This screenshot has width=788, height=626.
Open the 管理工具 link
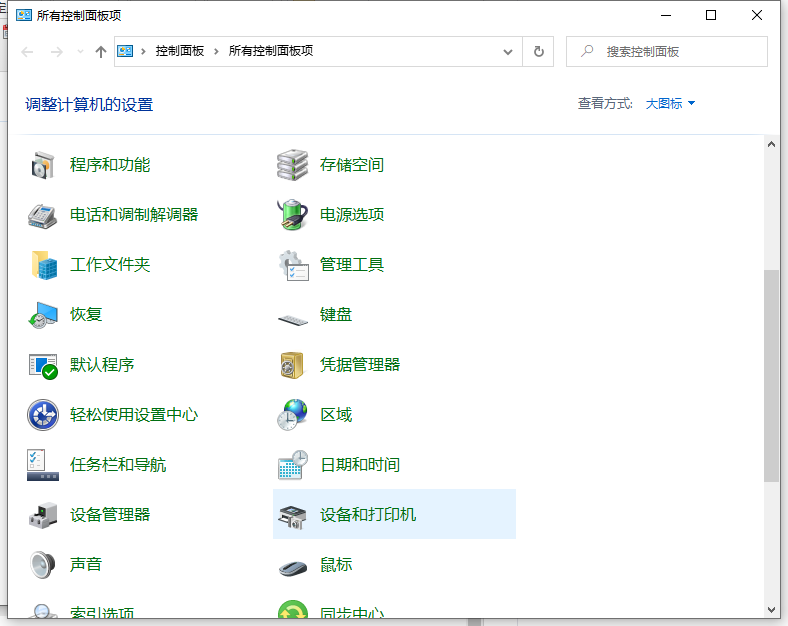352,265
